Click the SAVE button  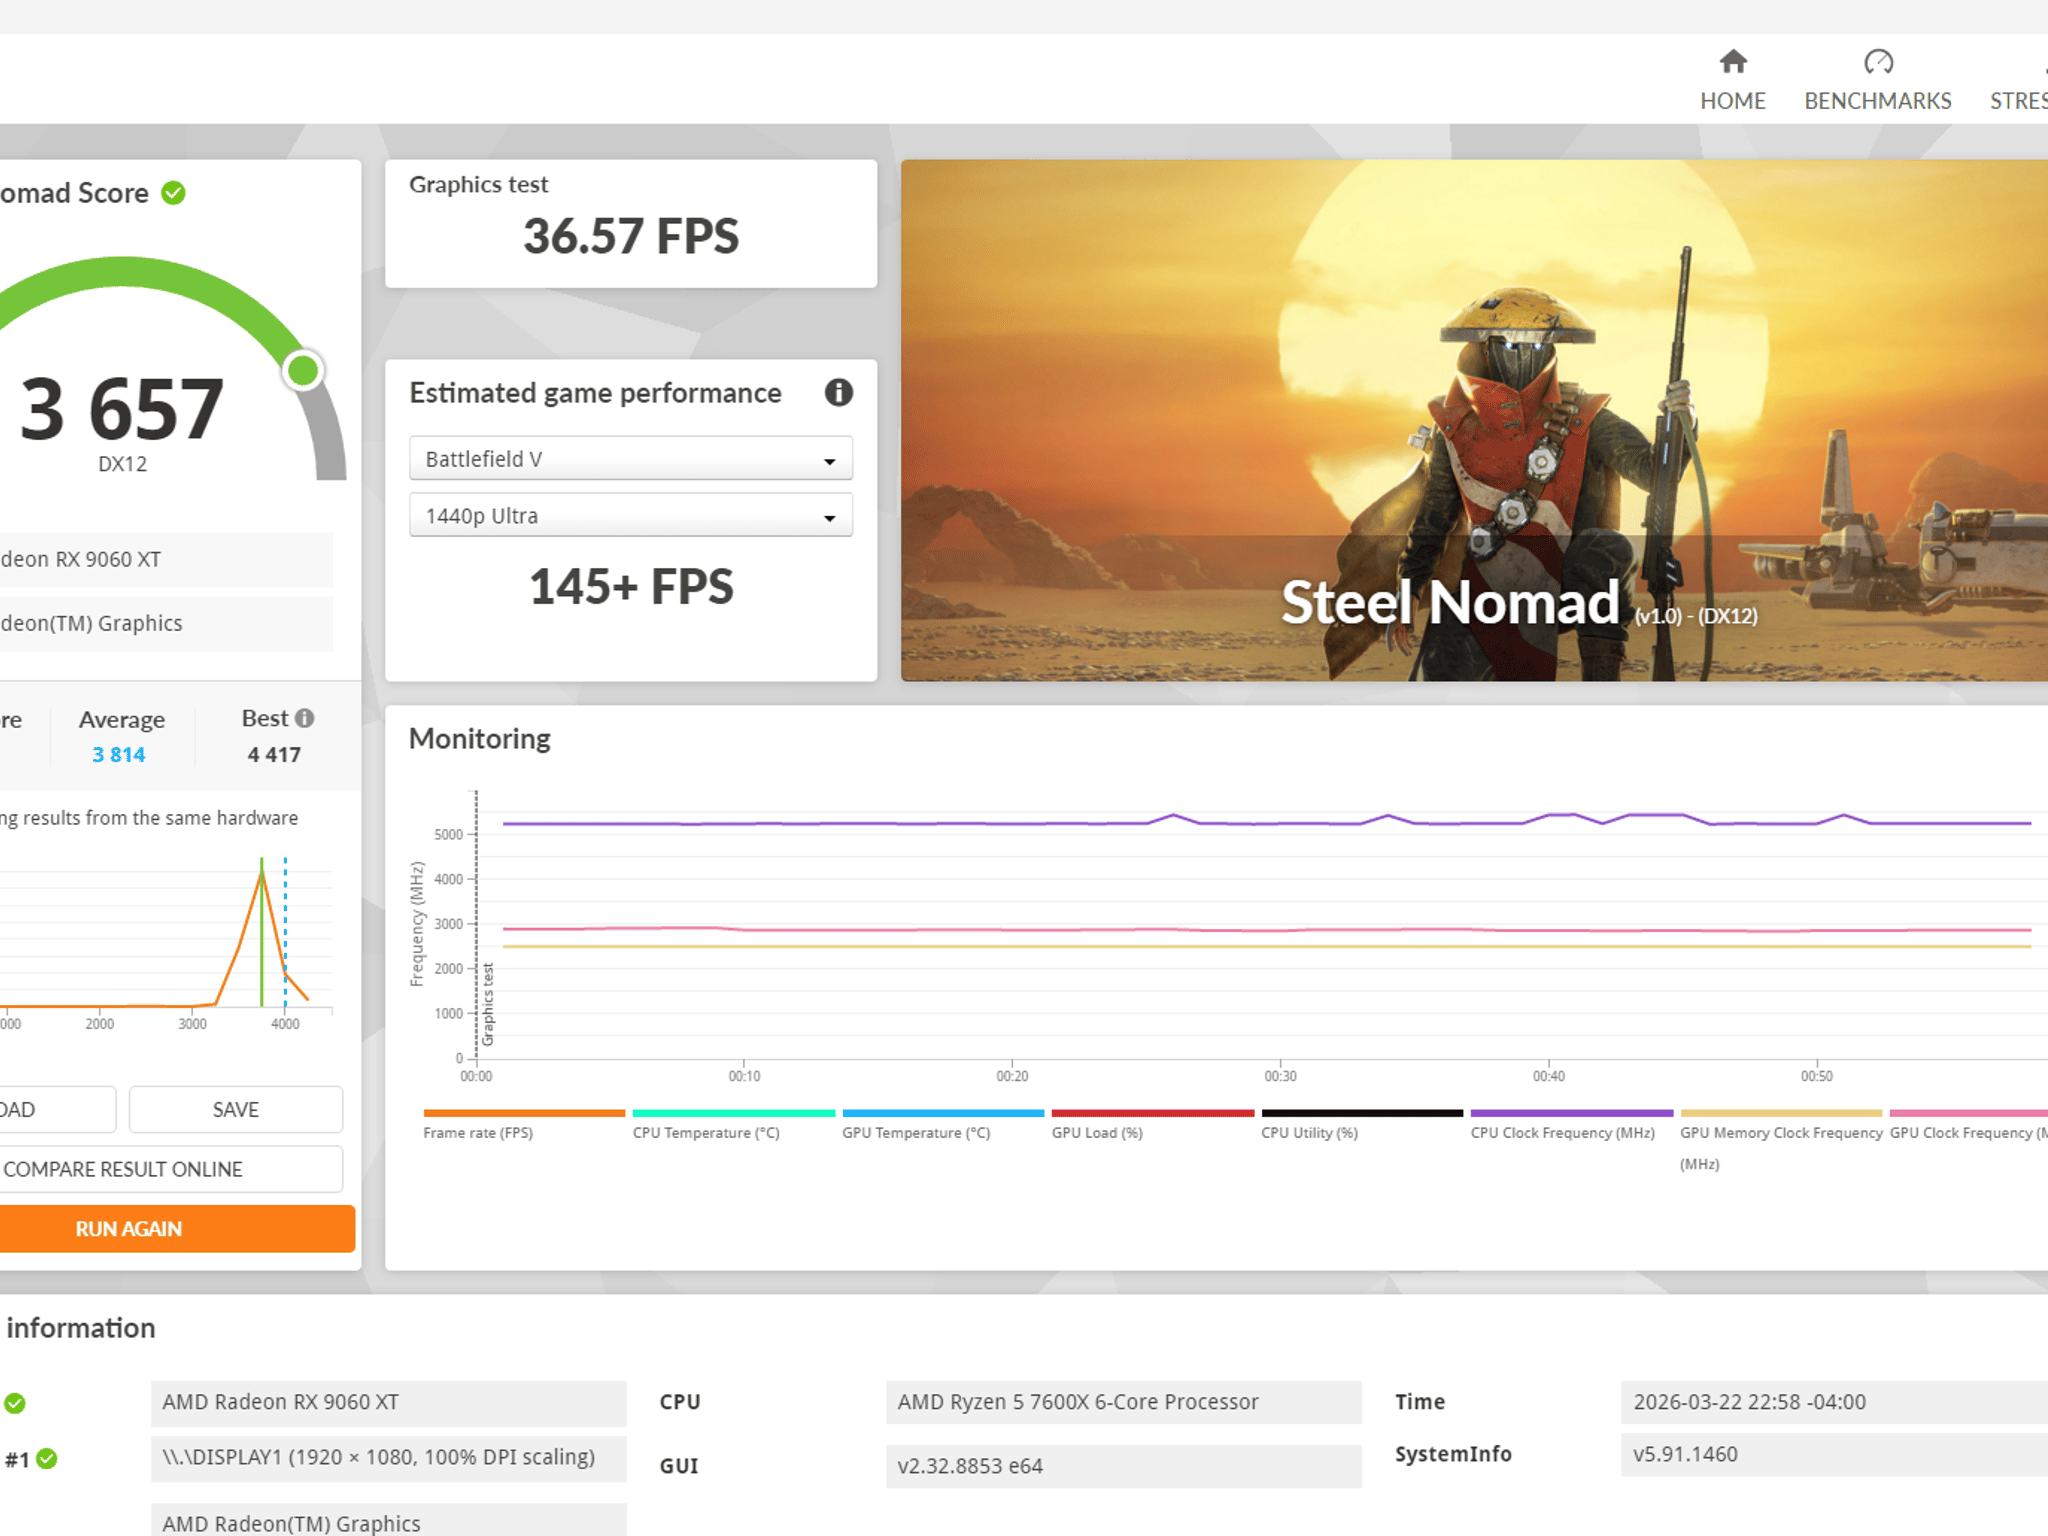pyautogui.click(x=236, y=1110)
